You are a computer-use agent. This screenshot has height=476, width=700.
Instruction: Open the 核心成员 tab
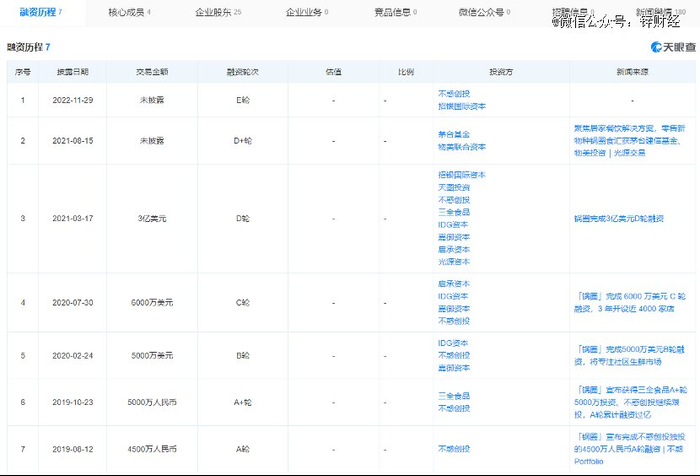129,12
